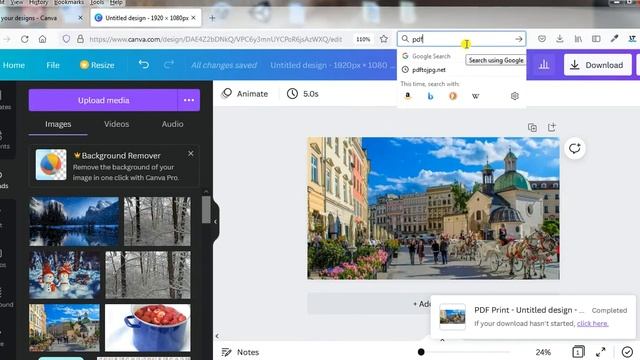Open the Notes panel button
The width and height of the screenshot is (640, 360).
point(240,352)
